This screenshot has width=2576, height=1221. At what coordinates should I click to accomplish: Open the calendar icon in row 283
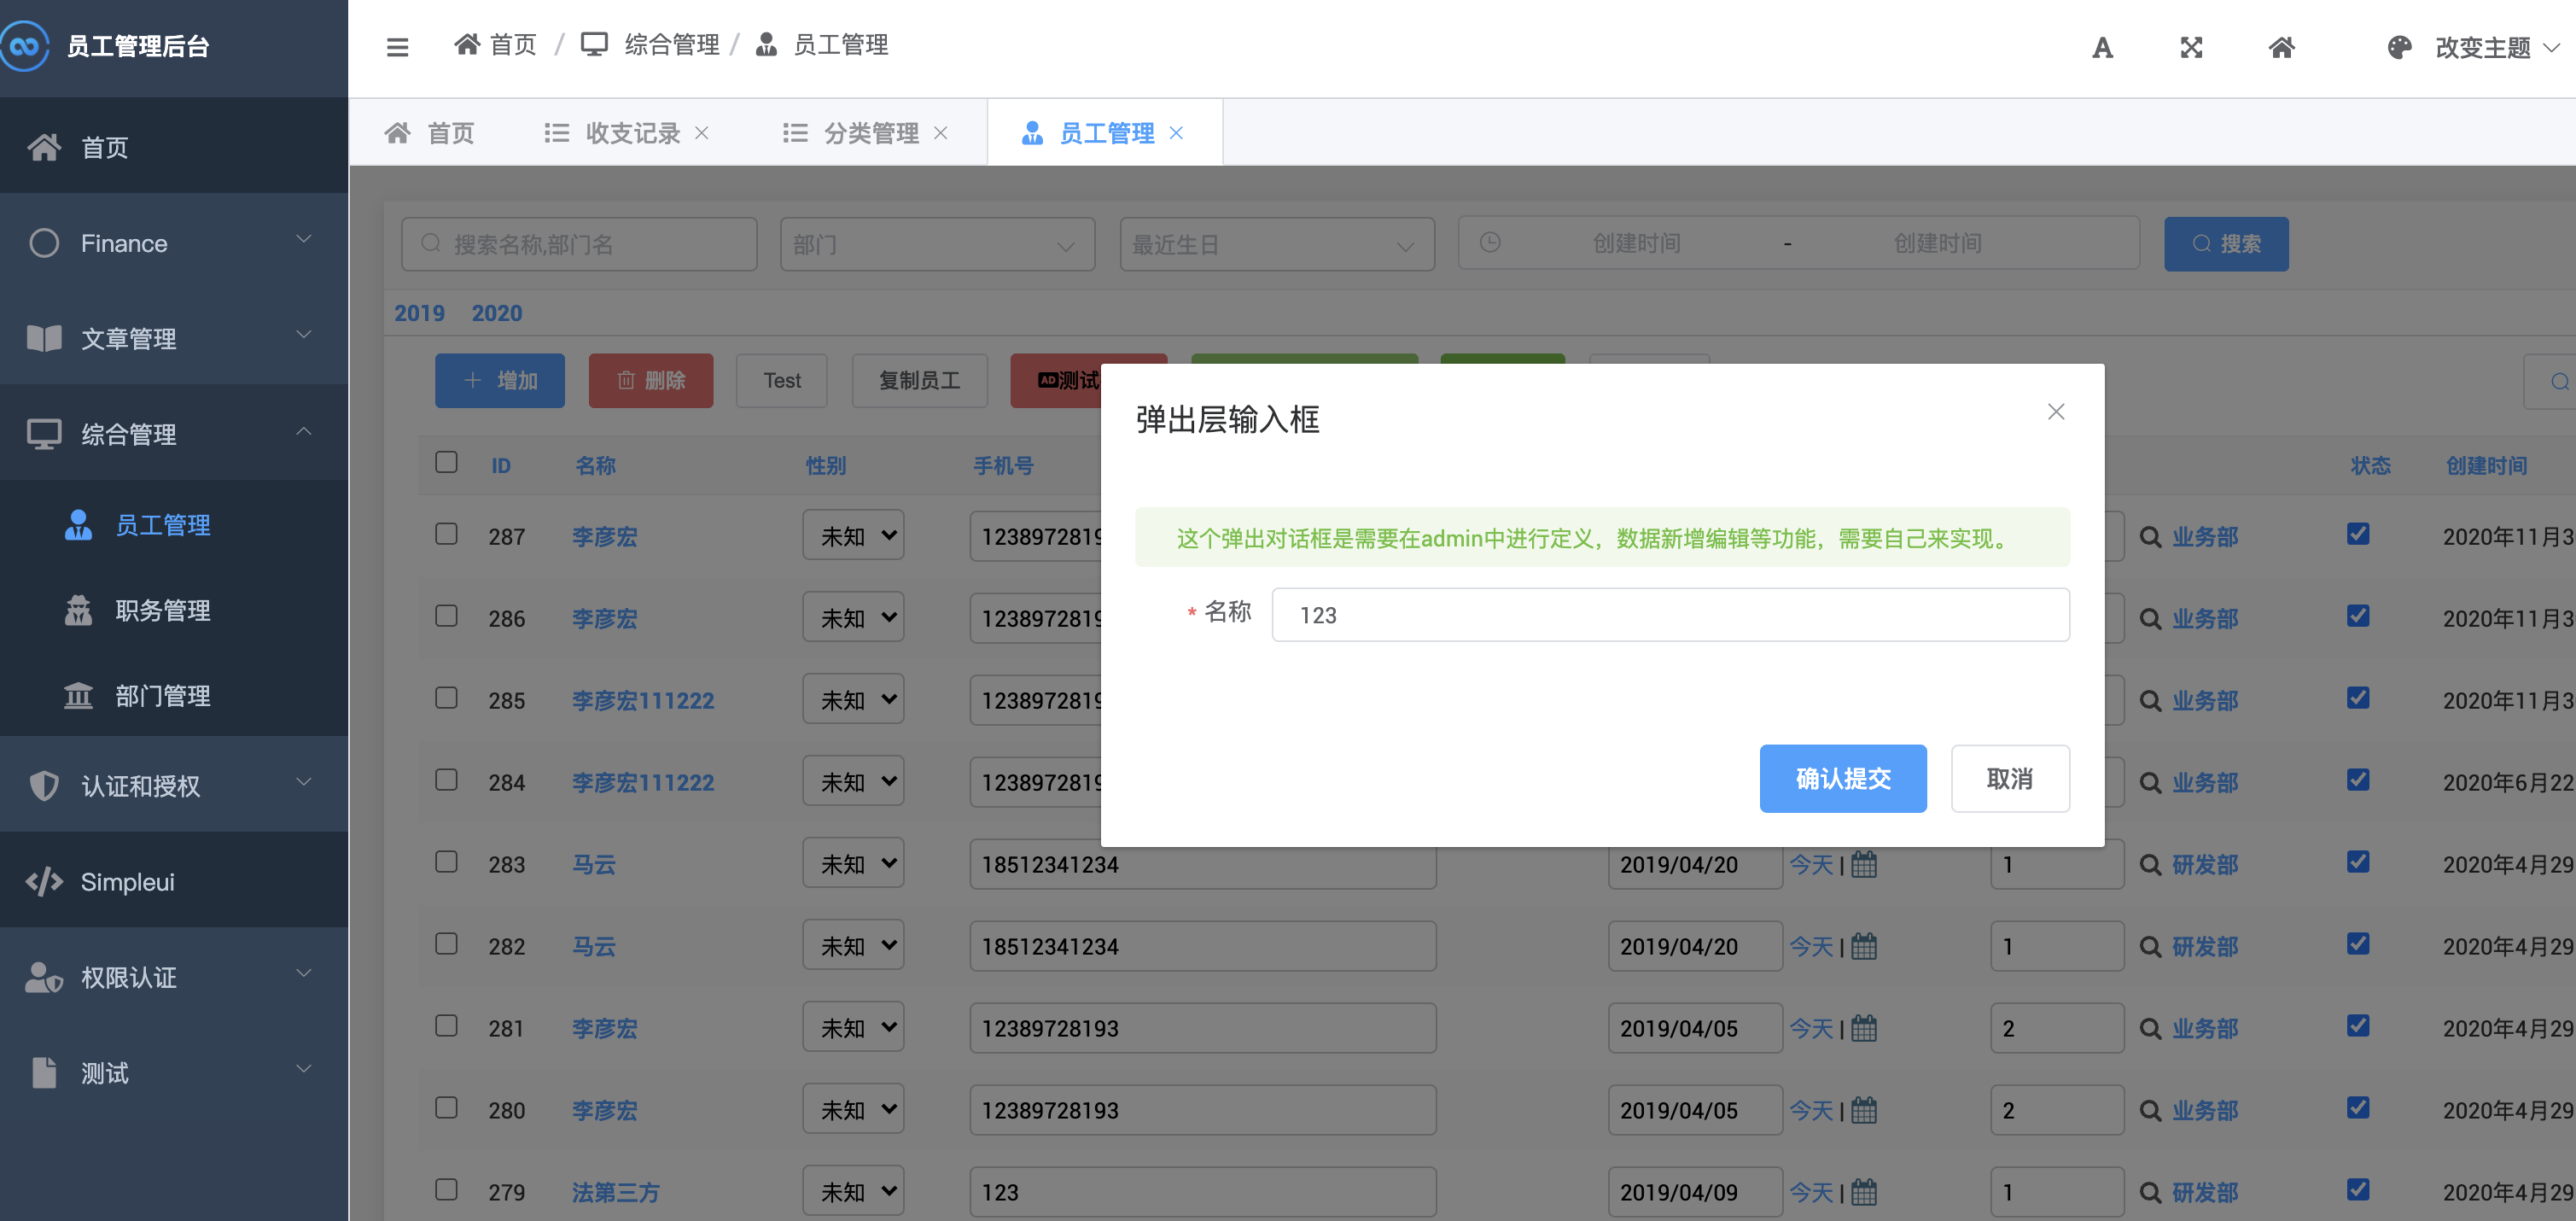pos(1864,864)
